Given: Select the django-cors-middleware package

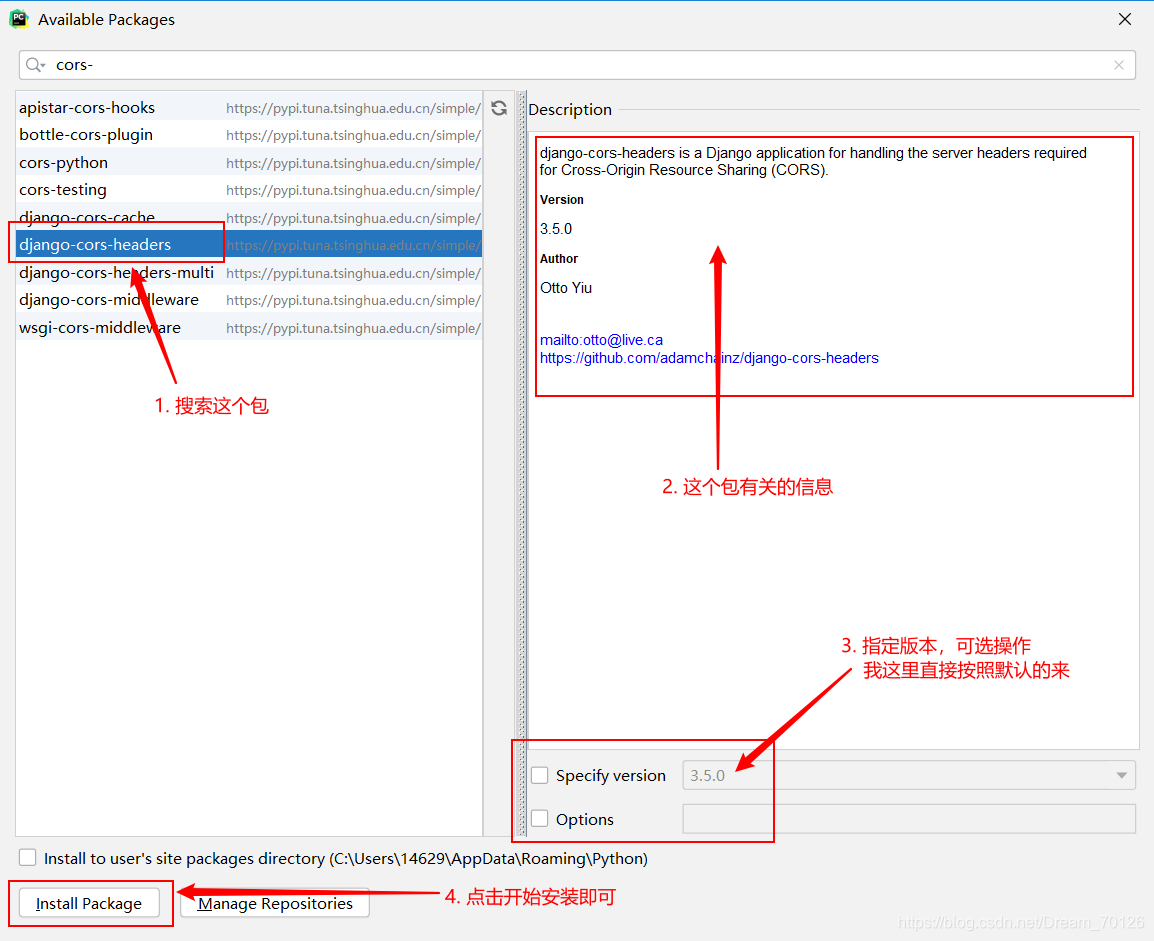Looking at the screenshot, I should (249, 300).
